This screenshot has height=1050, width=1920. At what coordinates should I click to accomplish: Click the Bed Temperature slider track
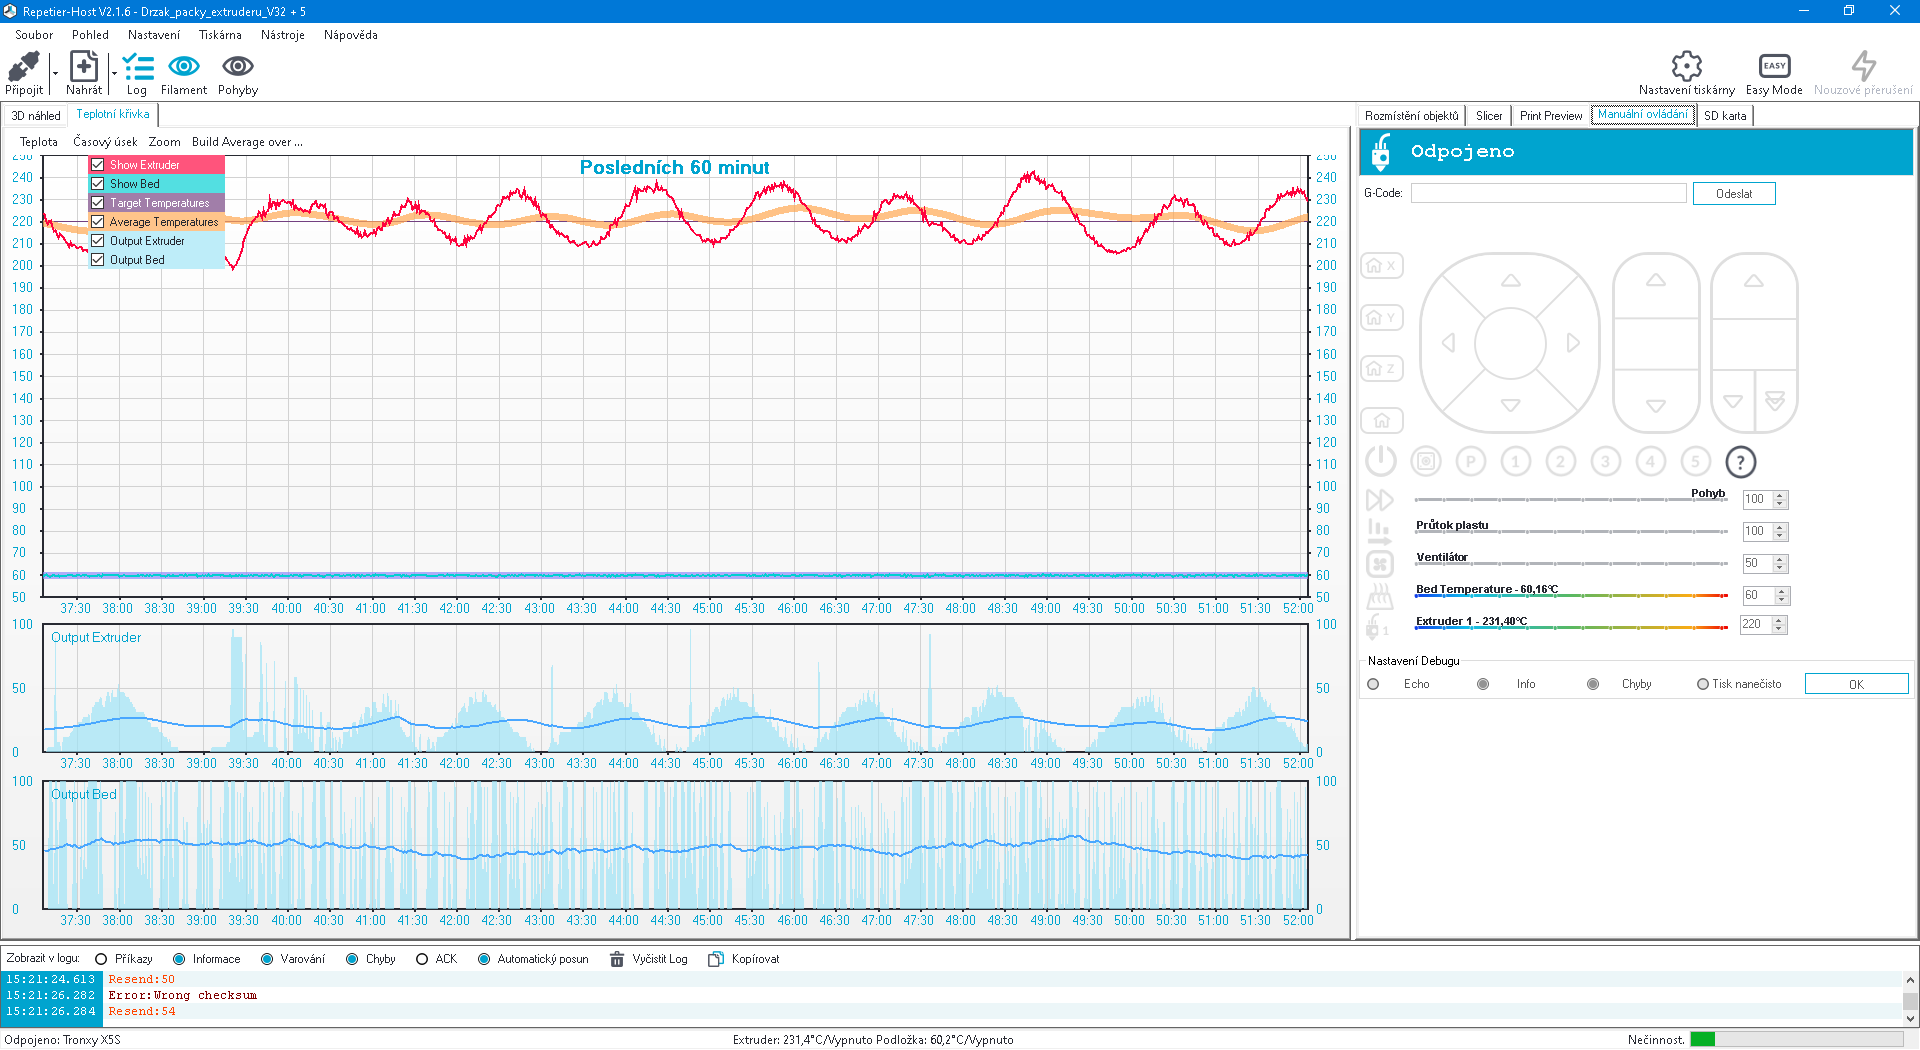[x=1570, y=597]
